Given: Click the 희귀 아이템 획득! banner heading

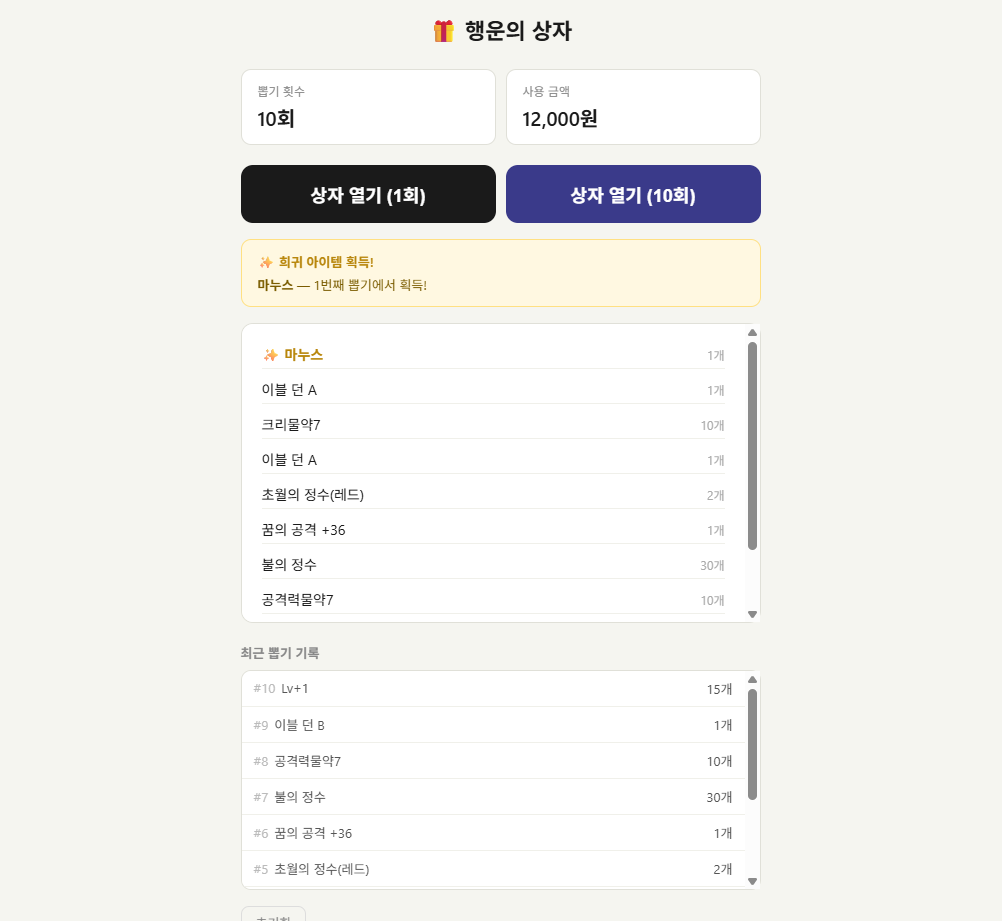Looking at the screenshot, I should [x=326, y=262].
